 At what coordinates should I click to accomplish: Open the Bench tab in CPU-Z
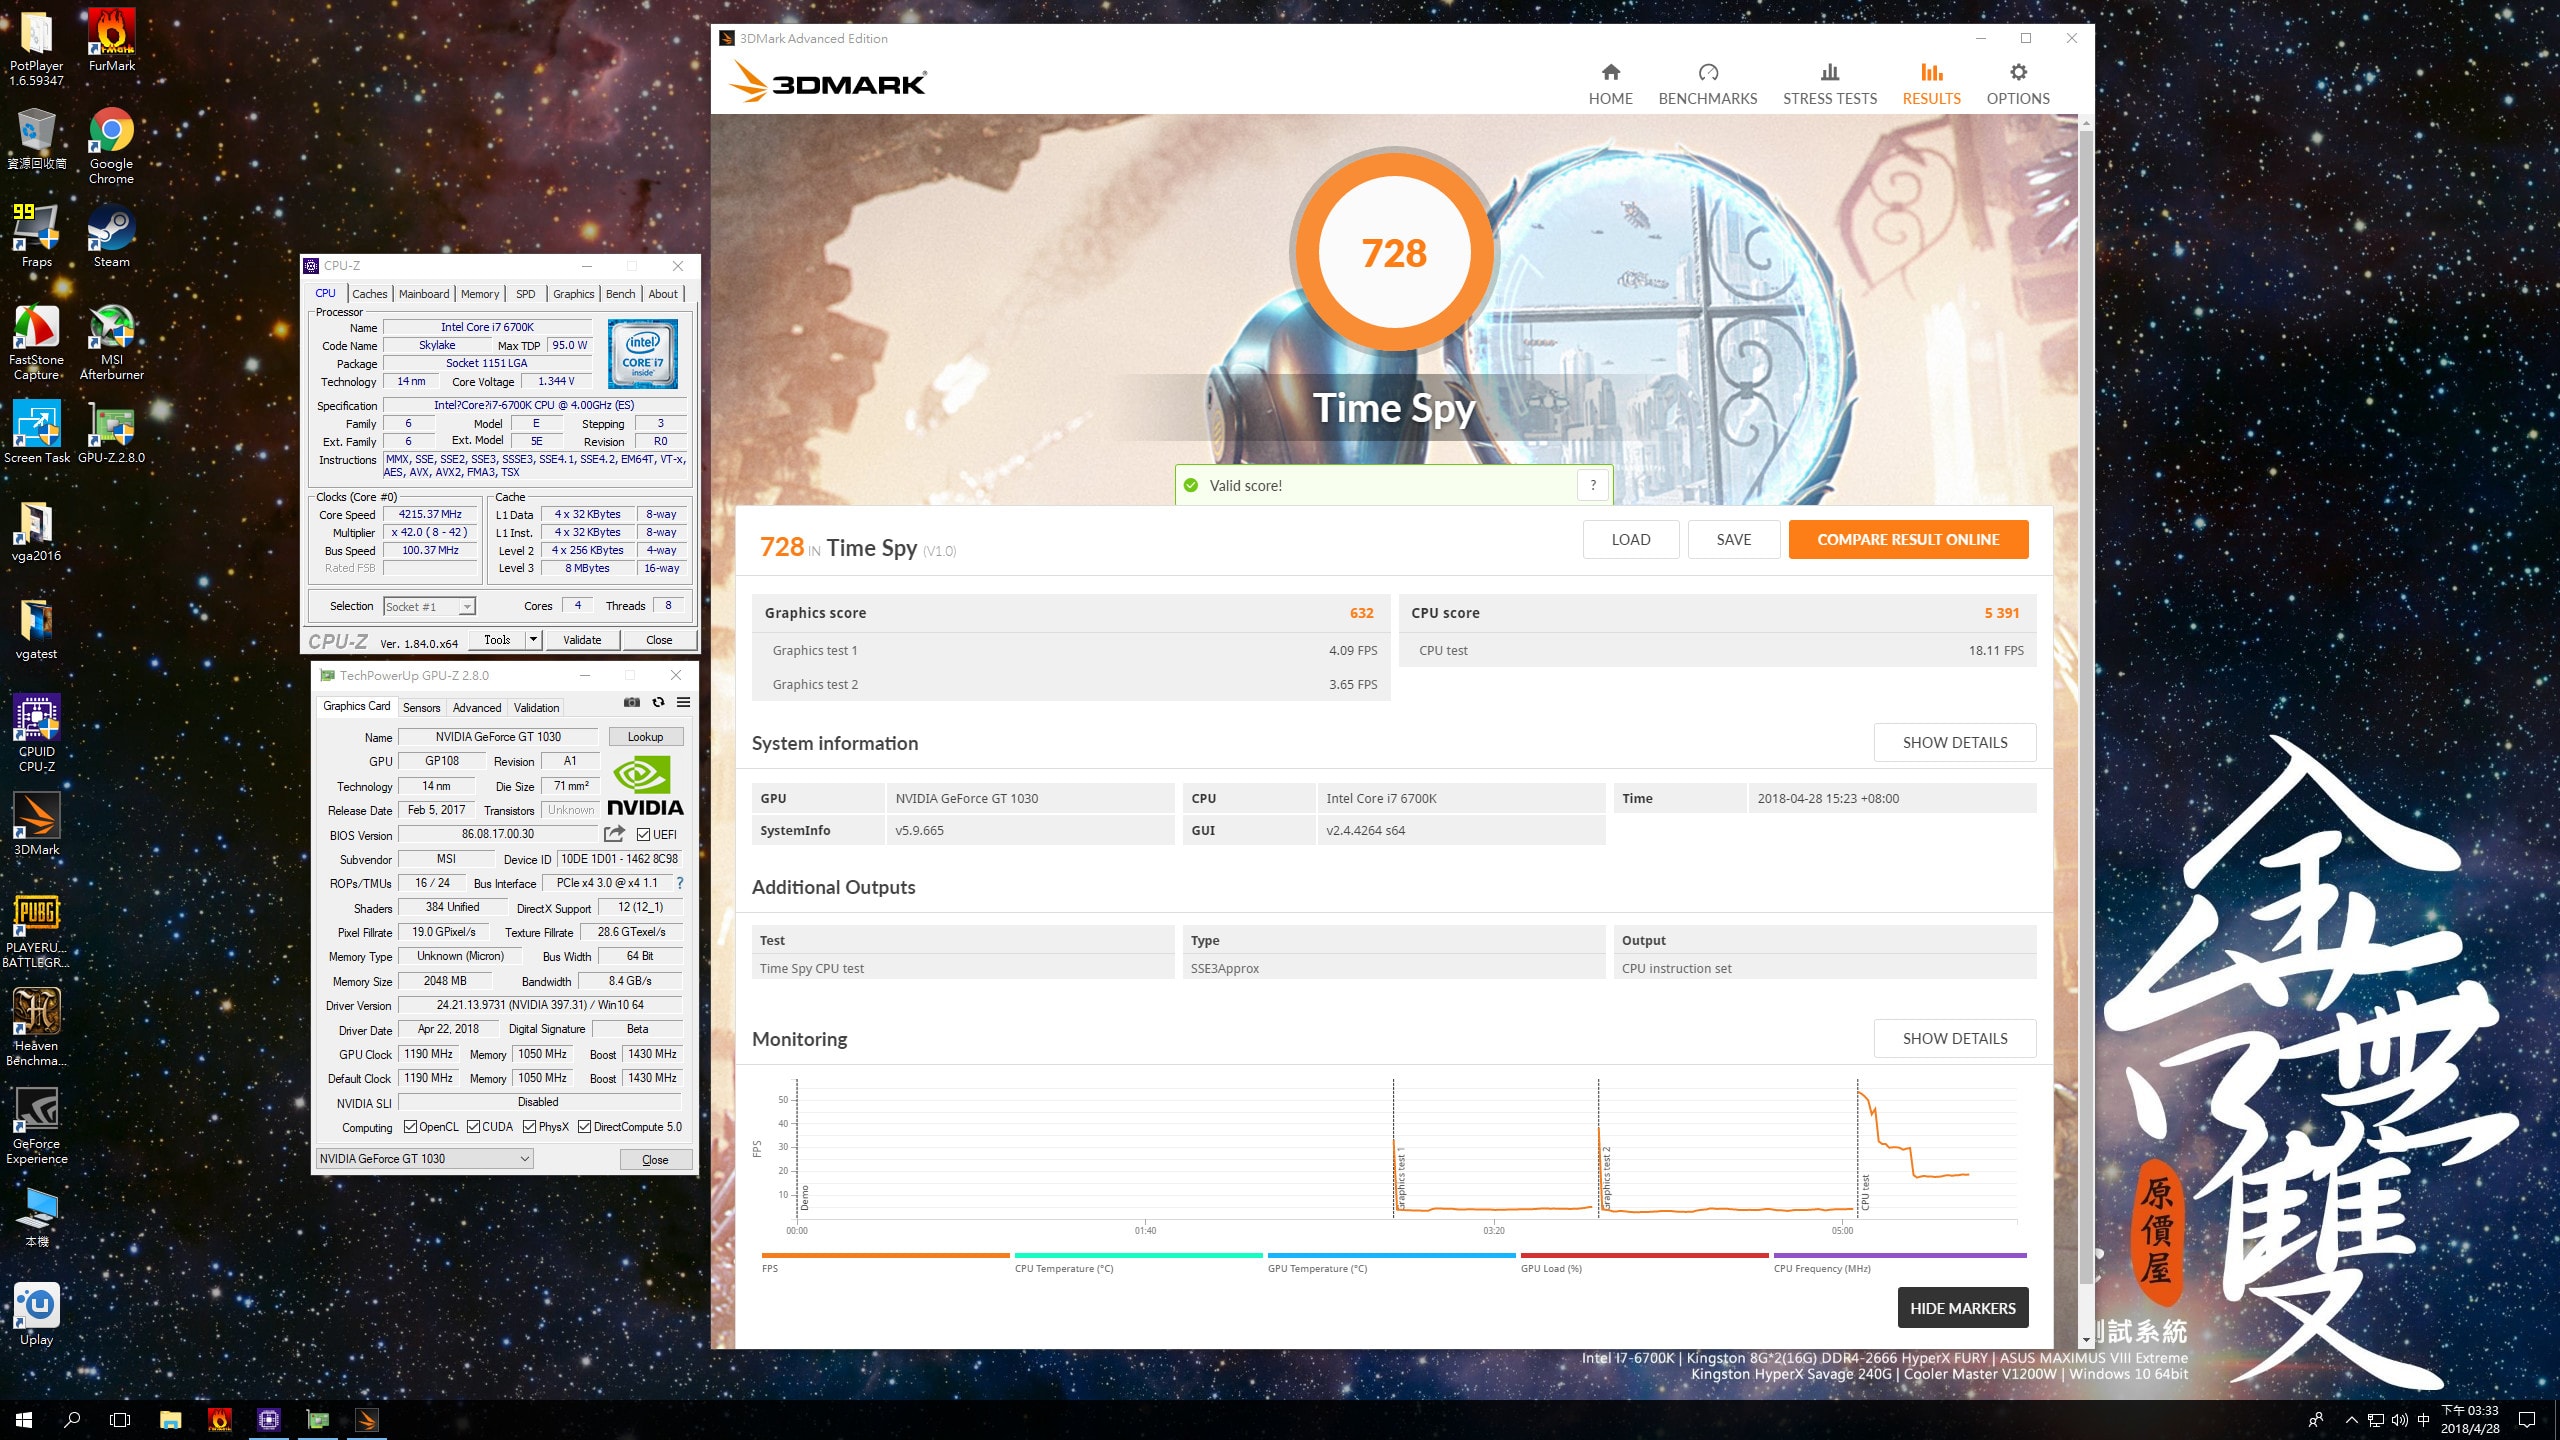621,294
